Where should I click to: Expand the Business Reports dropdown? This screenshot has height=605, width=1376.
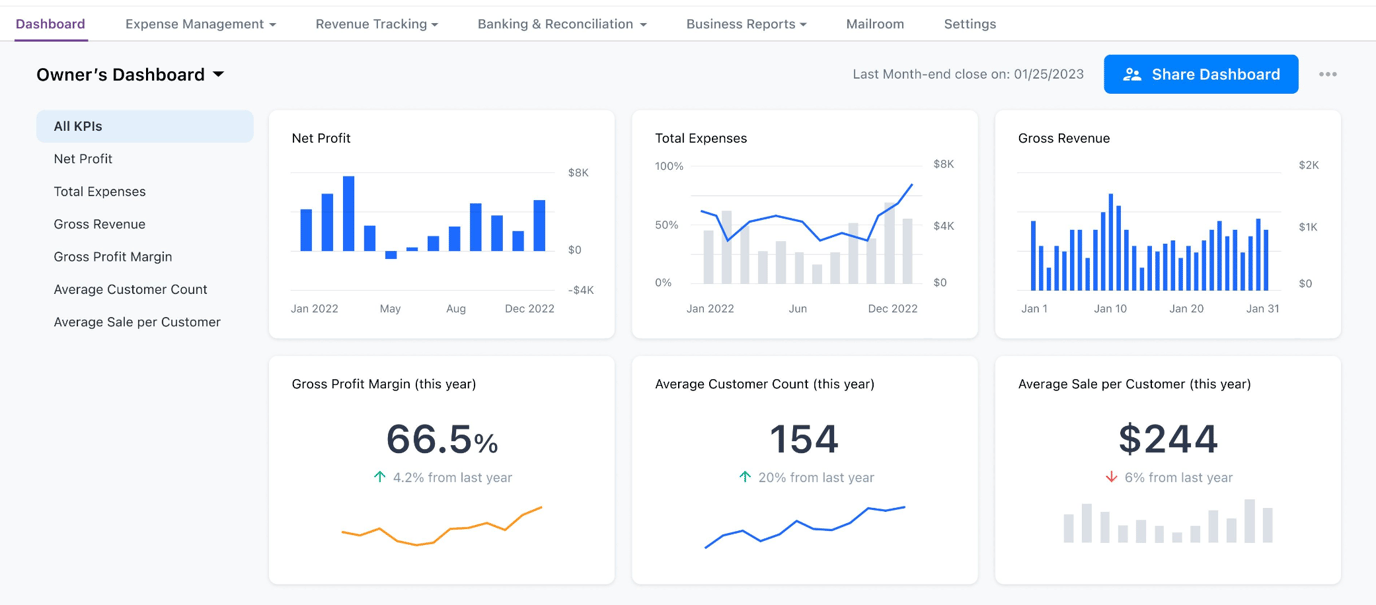(x=746, y=23)
